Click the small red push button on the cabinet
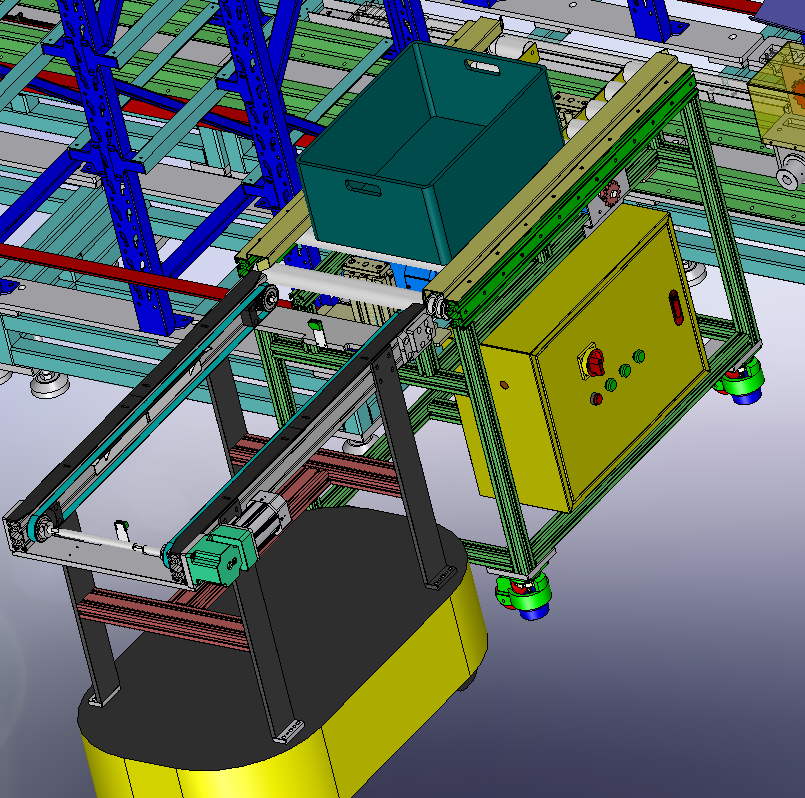Image resolution: width=805 pixels, height=798 pixels. (596, 398)
